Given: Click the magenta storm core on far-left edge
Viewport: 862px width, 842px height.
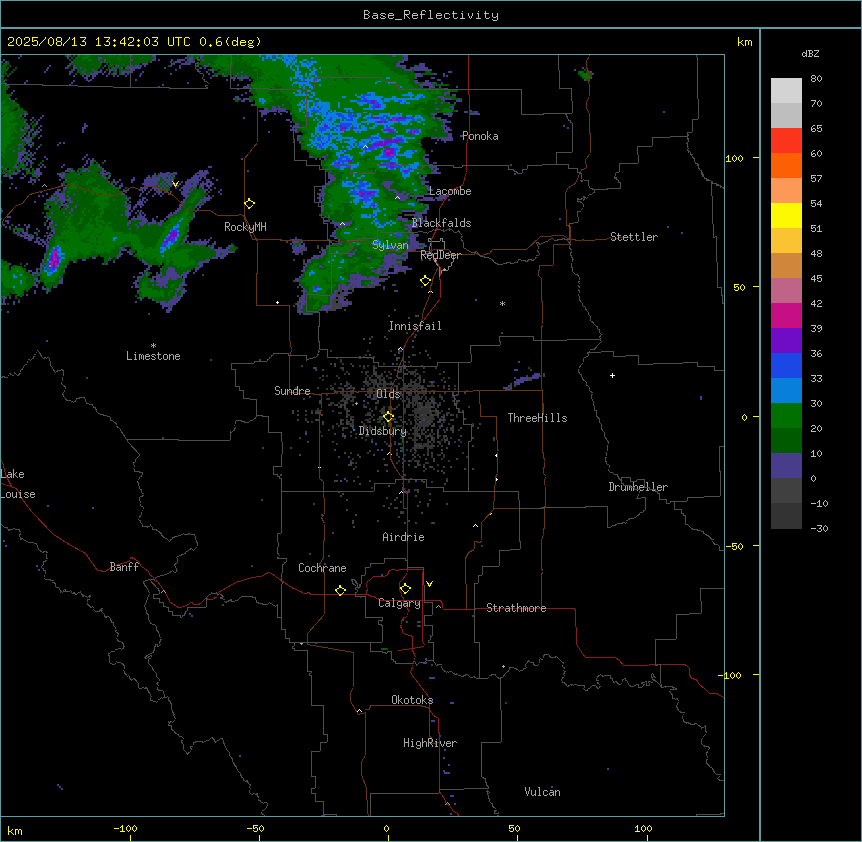Looking at the screenshot, I should [53, 259].
